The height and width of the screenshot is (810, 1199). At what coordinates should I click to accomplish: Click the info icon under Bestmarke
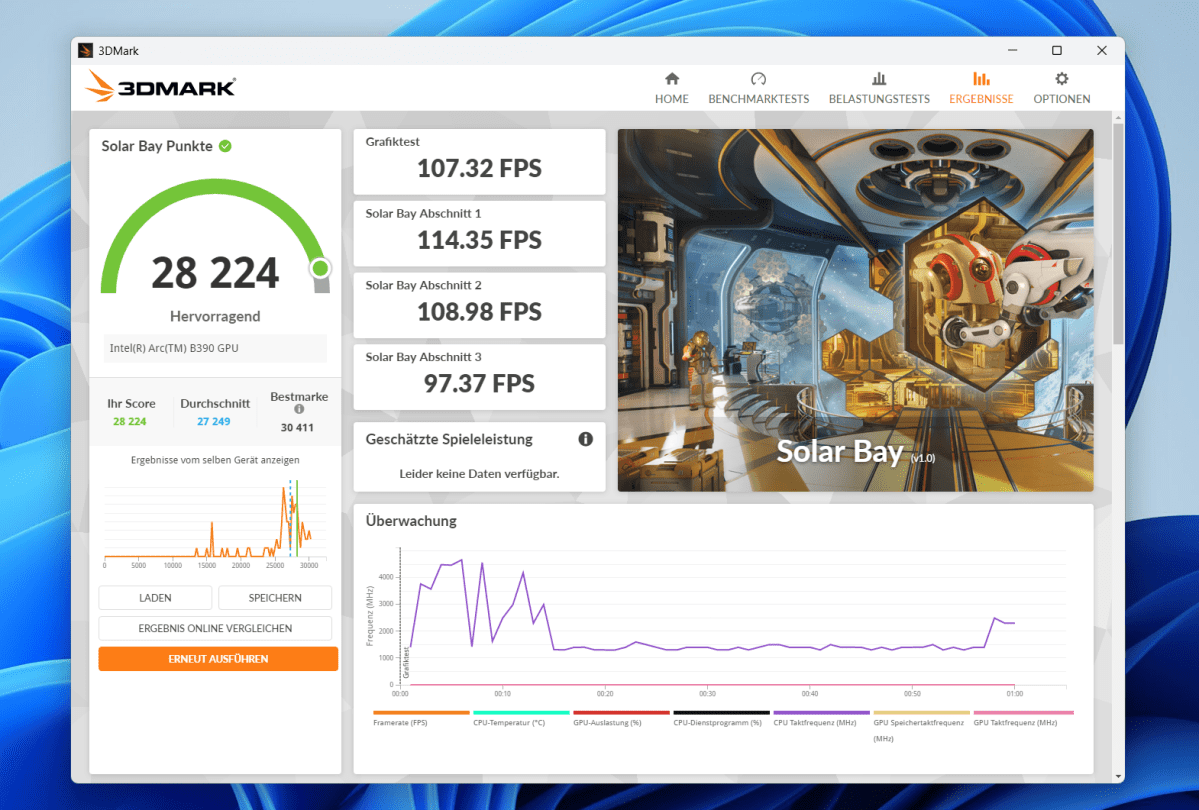[x=299, y=409]
